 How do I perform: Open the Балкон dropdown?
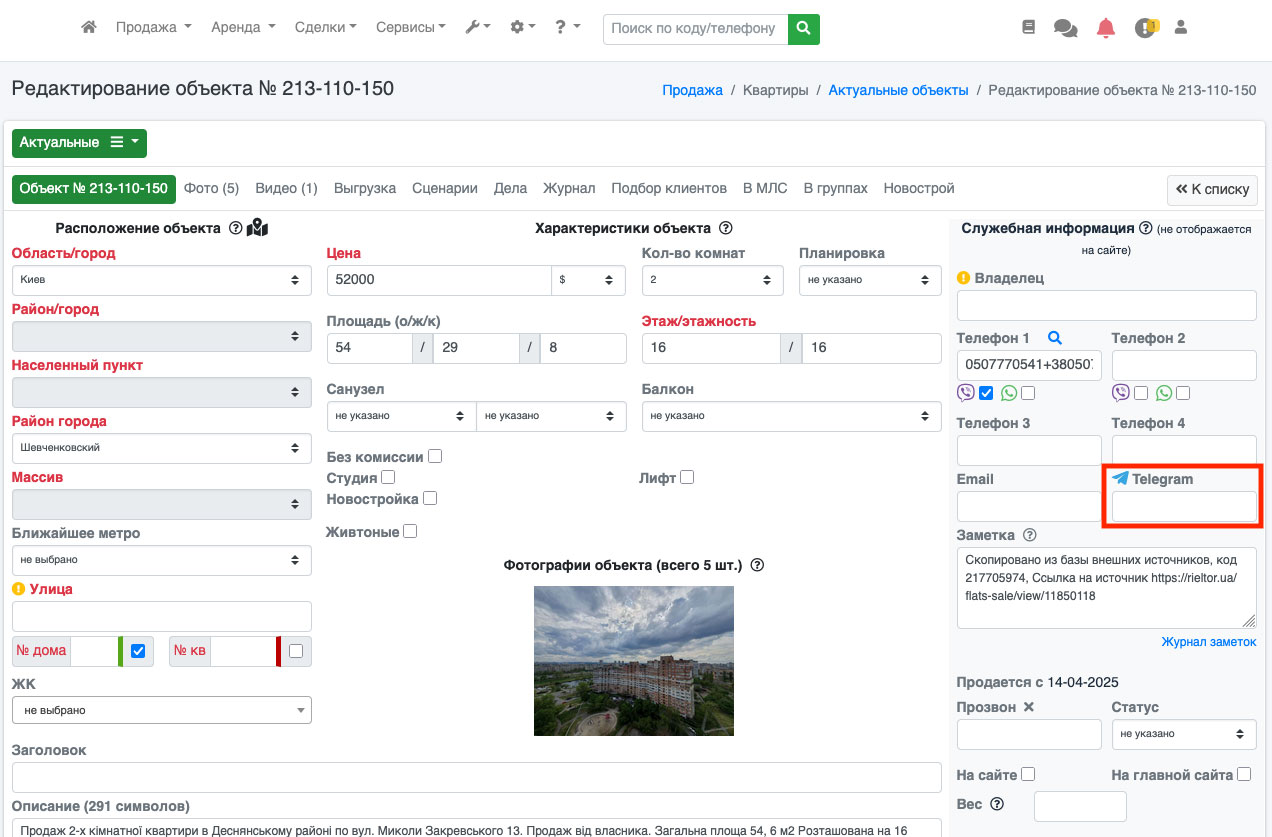pyautogui.click(x=791, y=416)
